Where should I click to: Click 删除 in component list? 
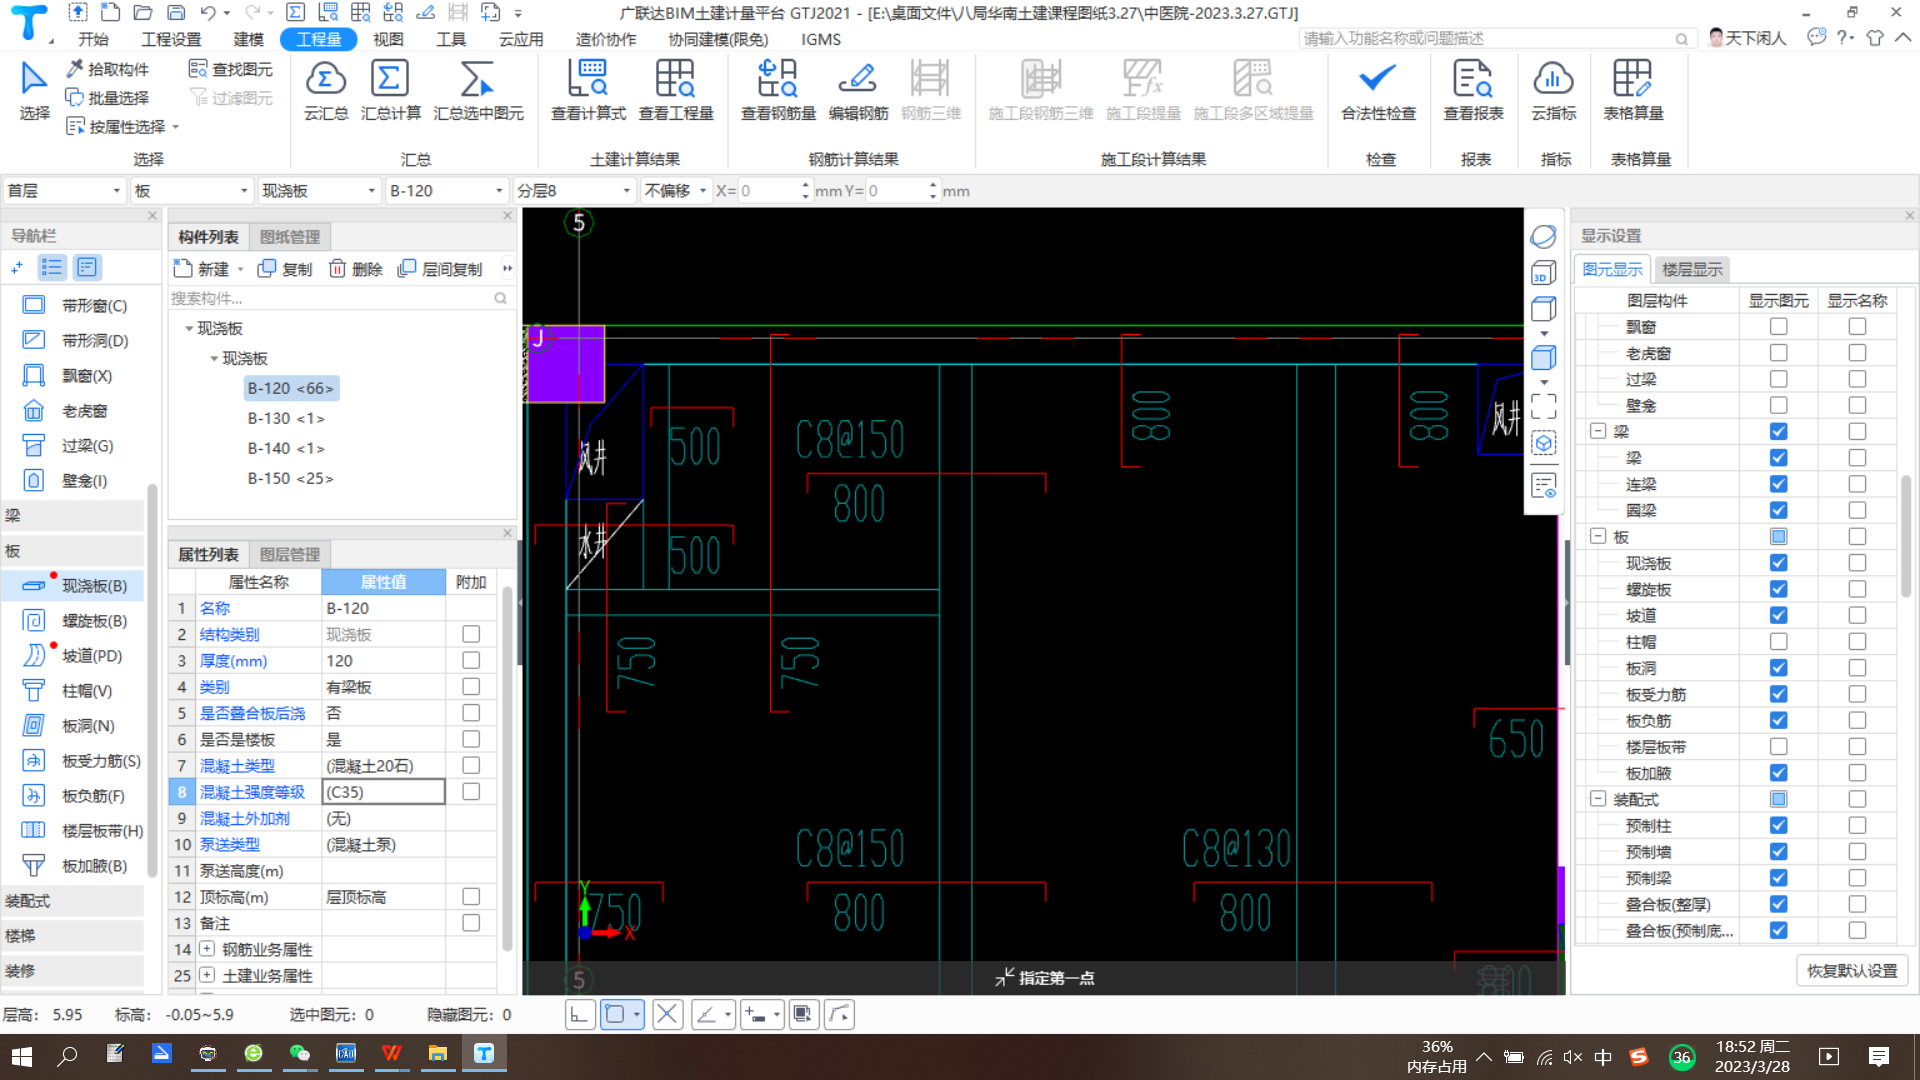(x=356, y=269)
